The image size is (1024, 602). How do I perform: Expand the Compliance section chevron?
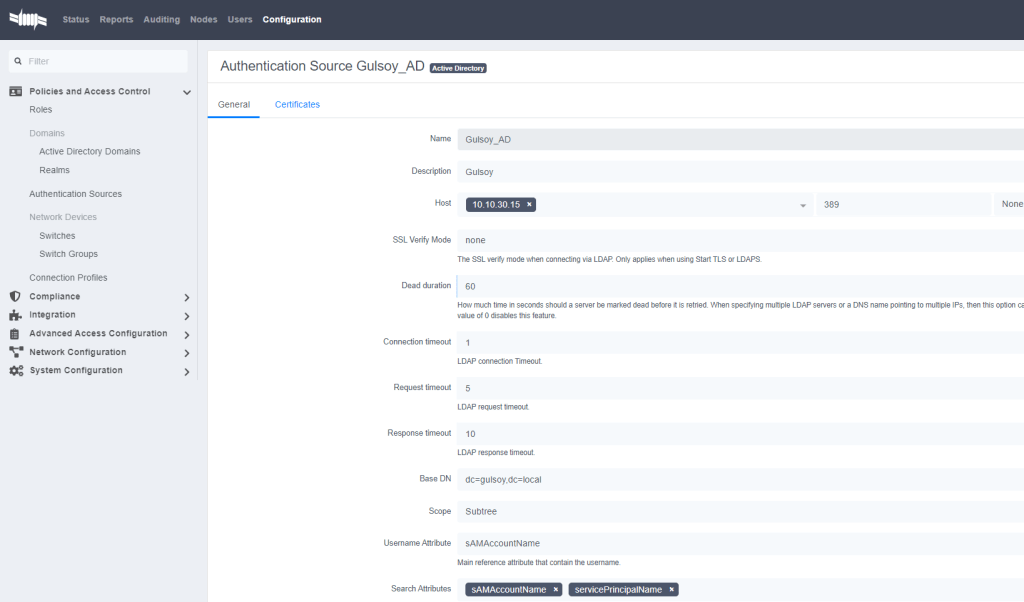pyautogui.click(x=186, y=297)
